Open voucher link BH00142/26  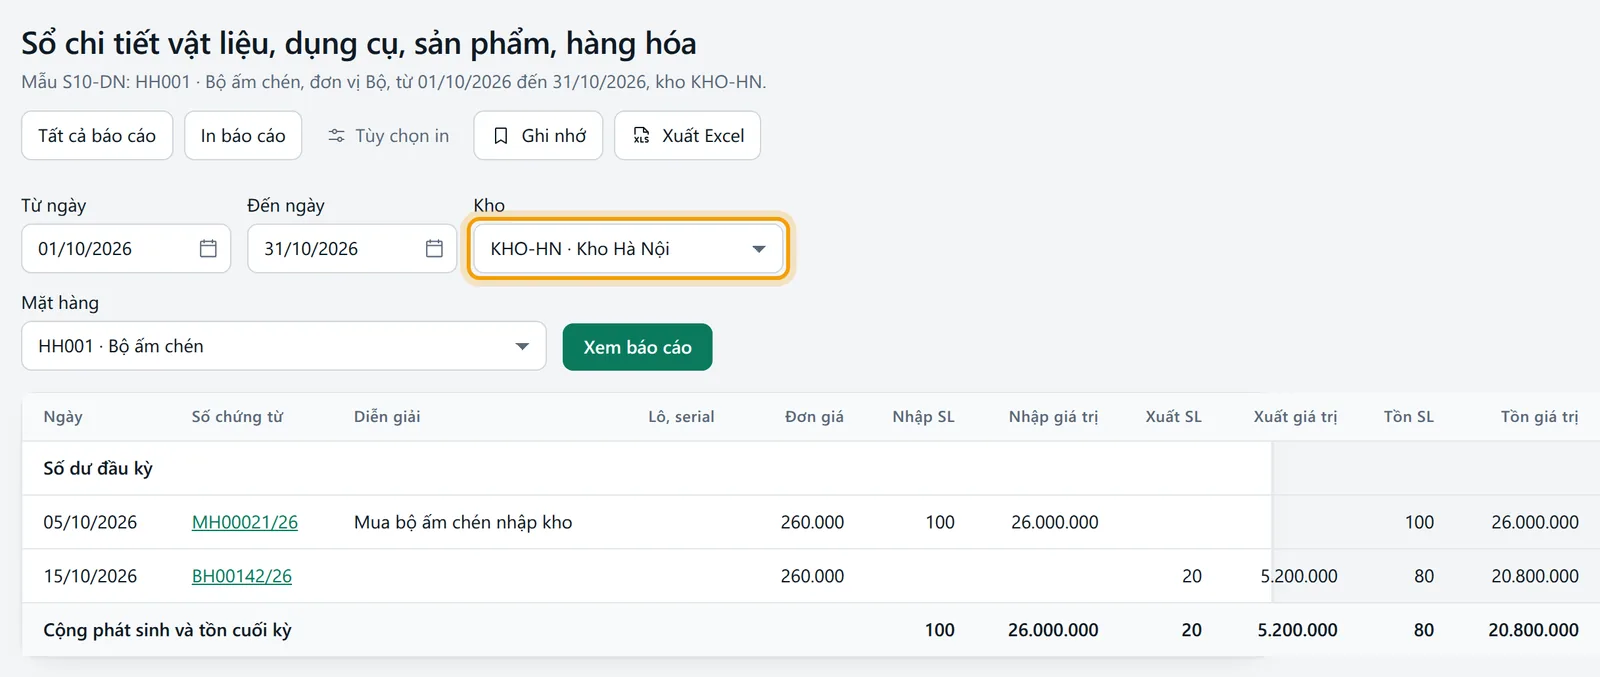(242, 576)
